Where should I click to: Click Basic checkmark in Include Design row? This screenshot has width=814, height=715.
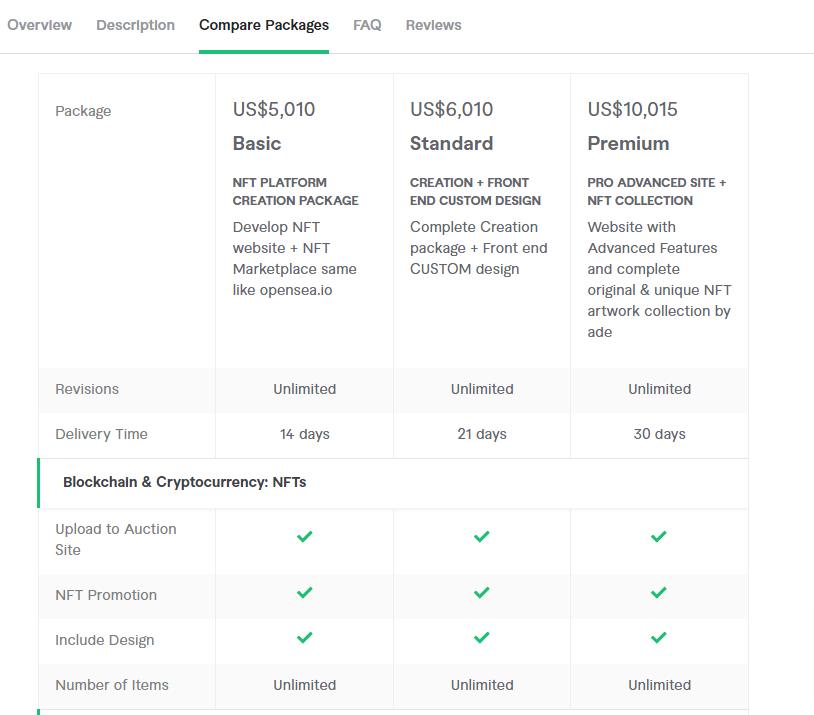(x=305, y=638)
